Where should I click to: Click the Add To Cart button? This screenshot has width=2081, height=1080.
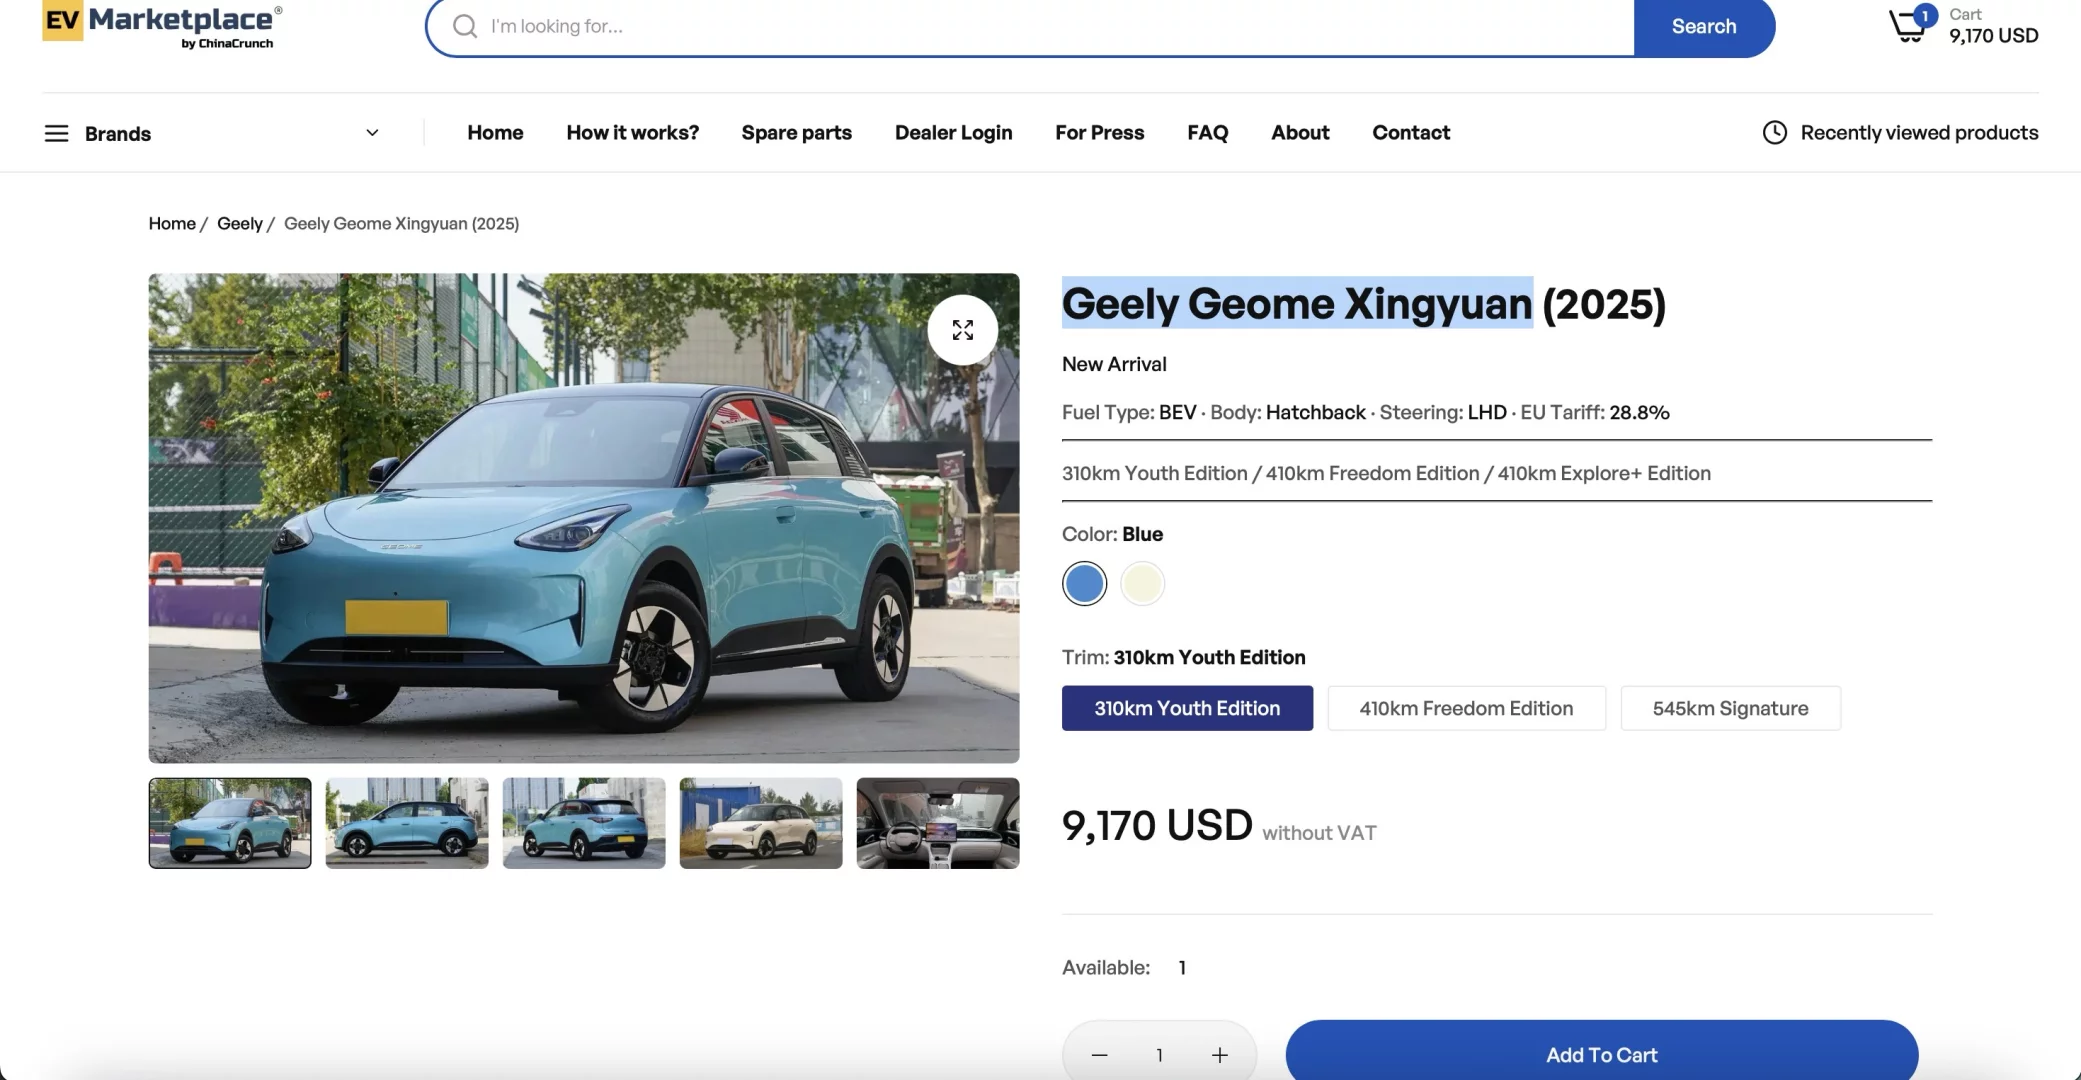pyautogui.click(x=1600, y=1054)
